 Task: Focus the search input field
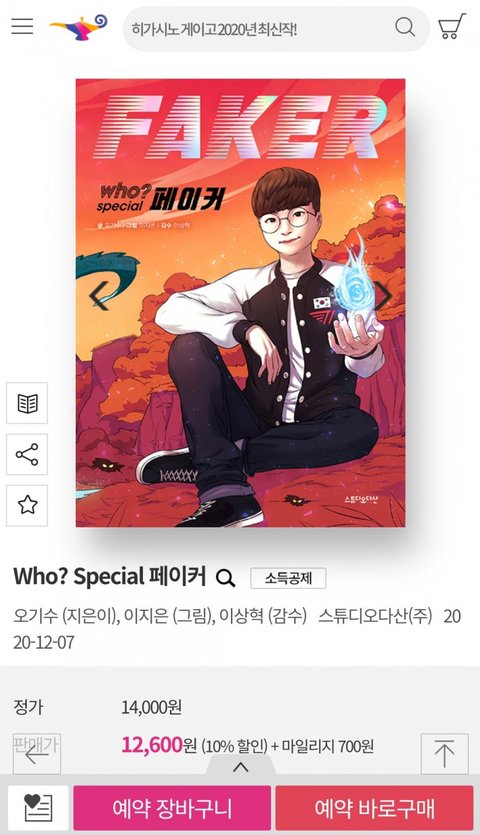pos(258,28)
